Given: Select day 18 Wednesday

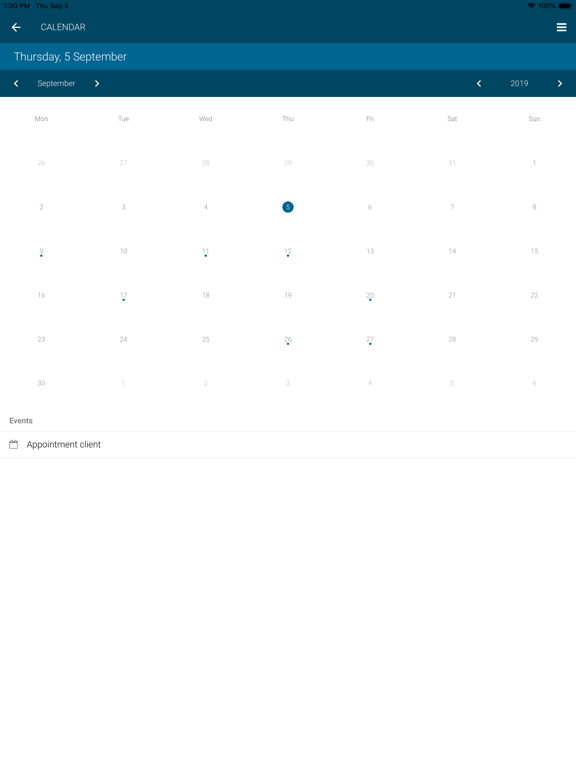Looking at the screenshot, I should (206, 295).
